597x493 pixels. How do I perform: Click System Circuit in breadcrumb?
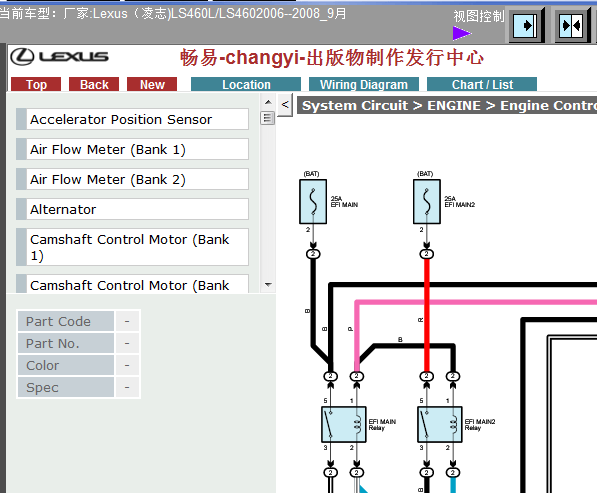354,105
